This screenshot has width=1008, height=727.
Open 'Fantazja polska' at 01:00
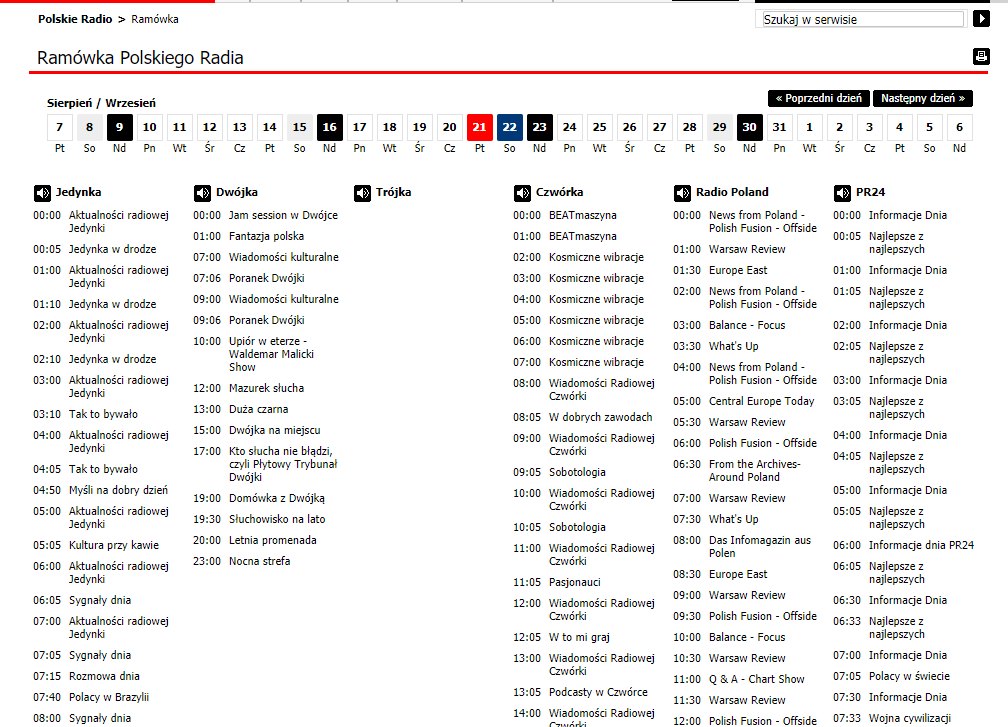click(266, 237)
